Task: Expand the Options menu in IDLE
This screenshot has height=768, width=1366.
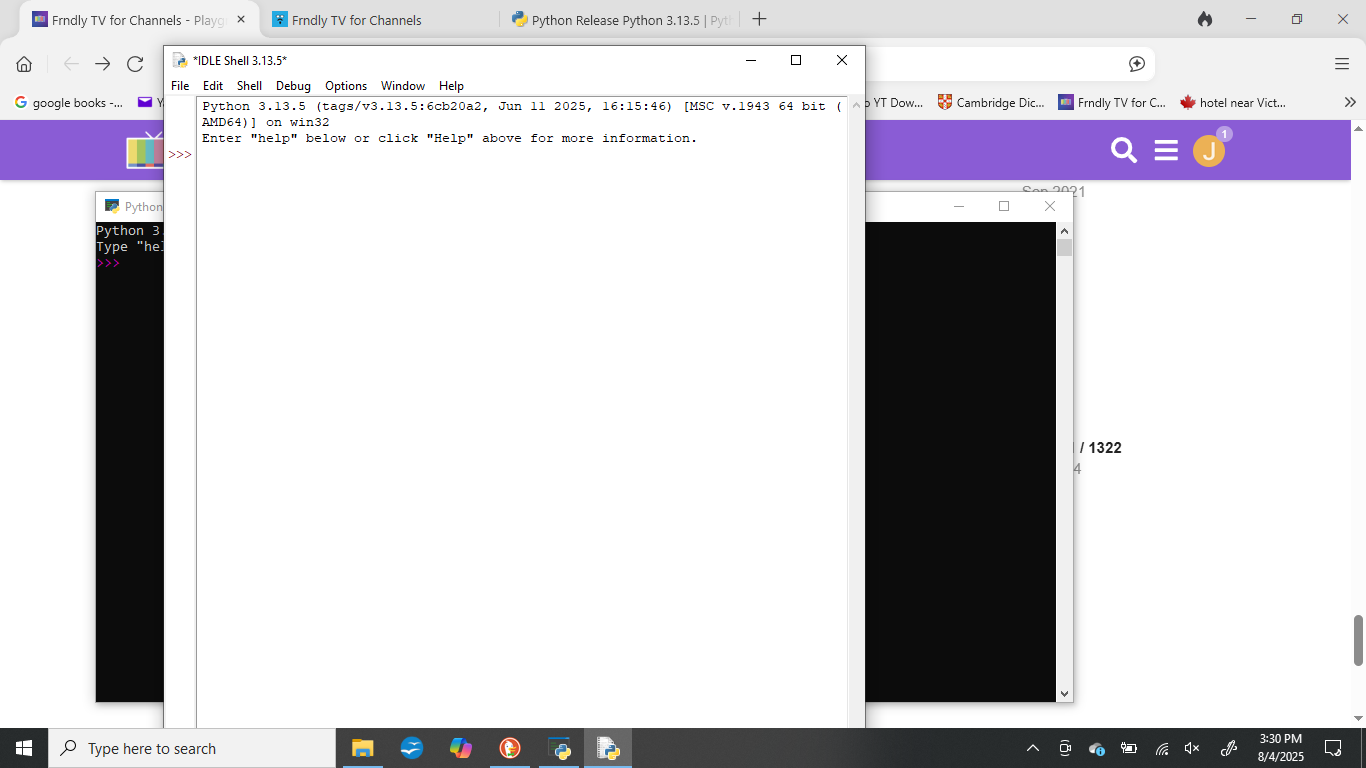Action: click(x=346, y=86)
